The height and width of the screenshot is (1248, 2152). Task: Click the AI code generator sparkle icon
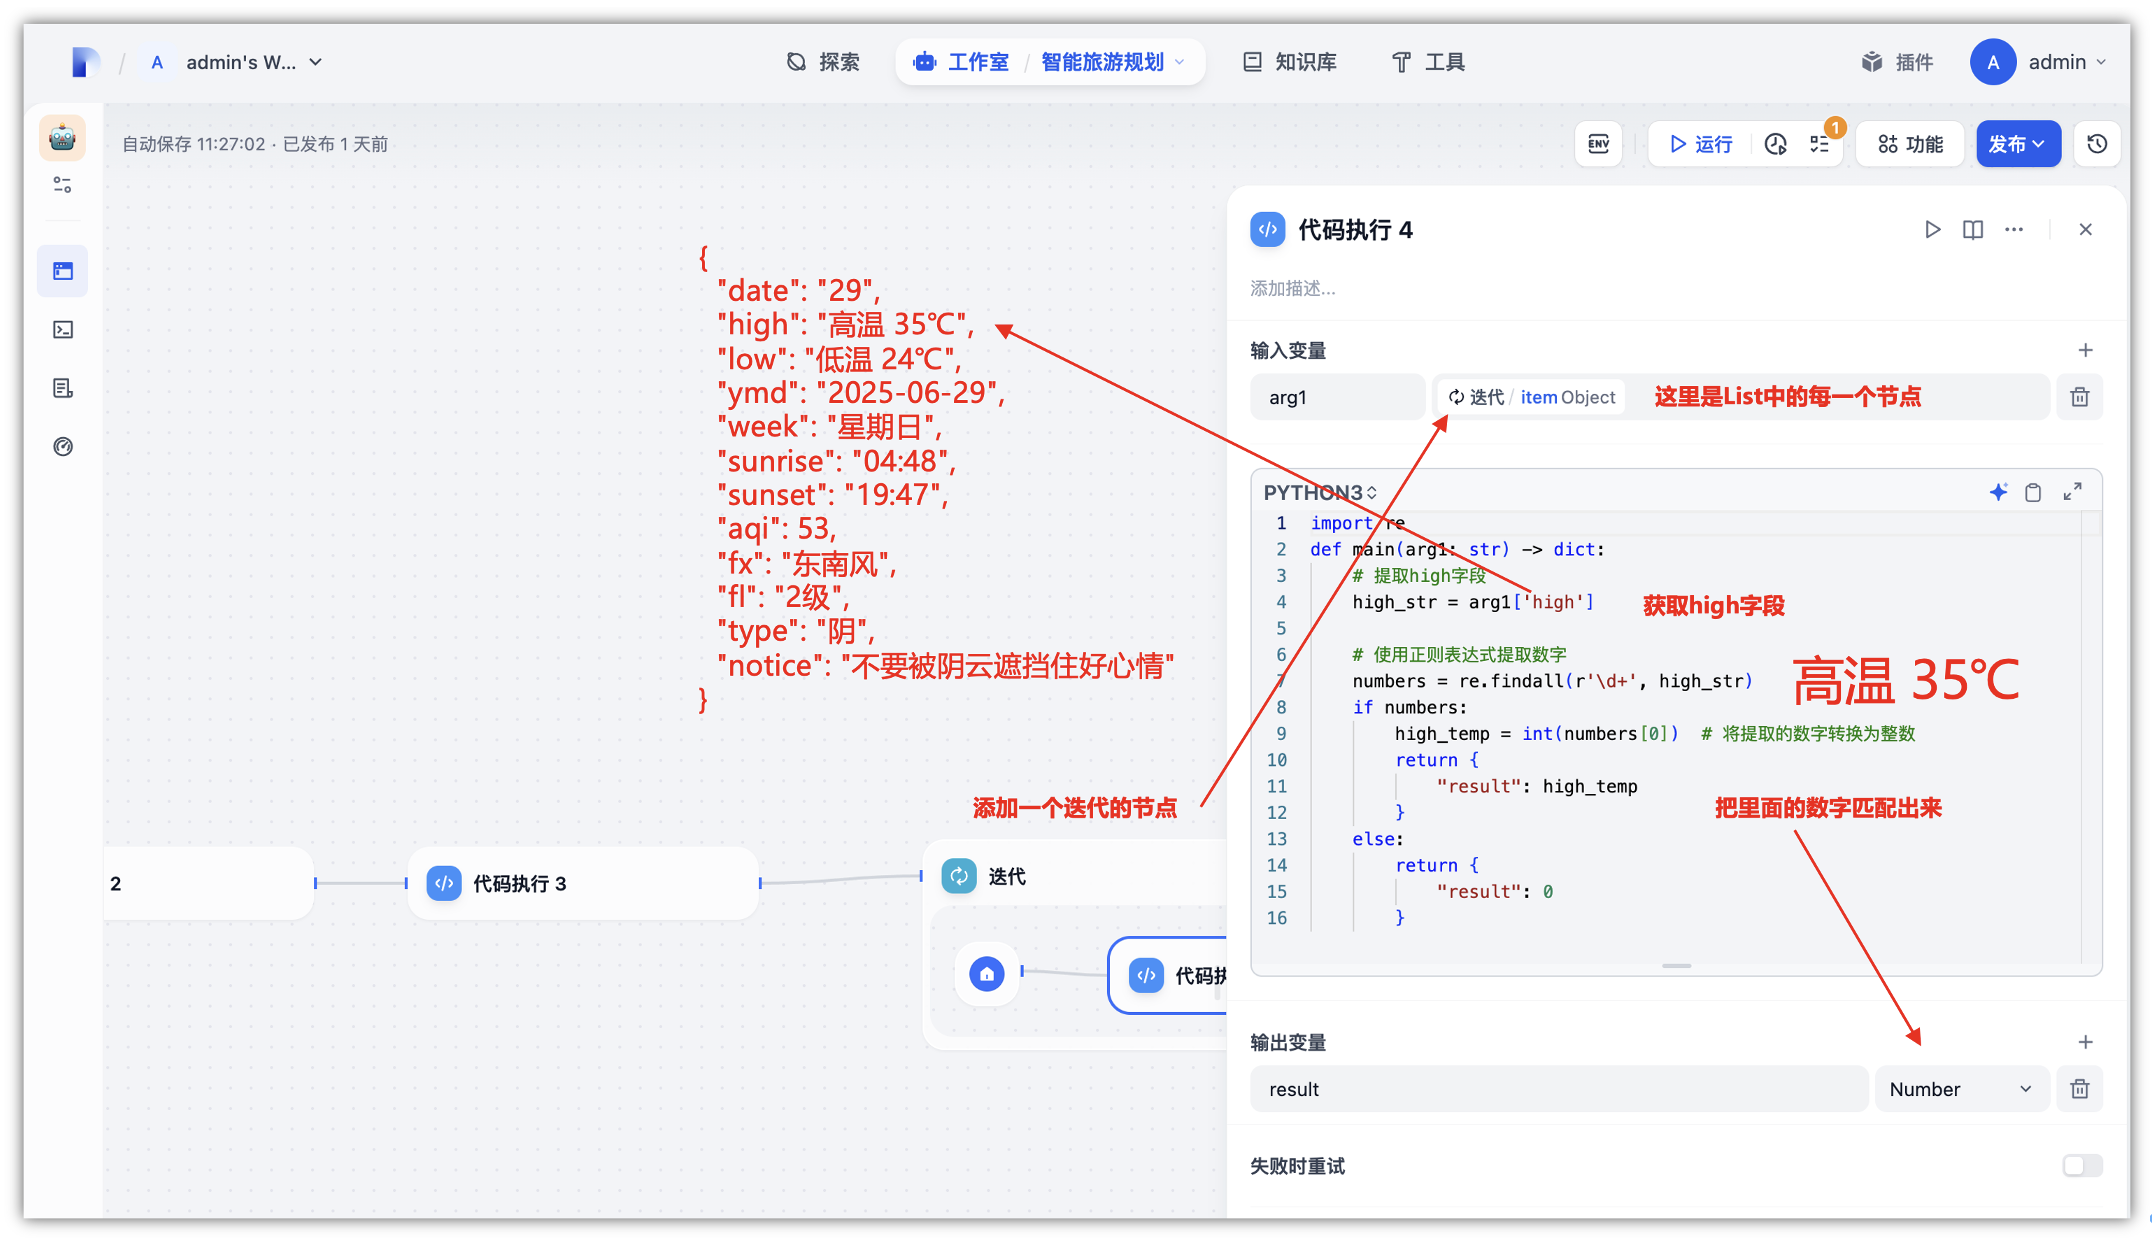click(1998, 492)
